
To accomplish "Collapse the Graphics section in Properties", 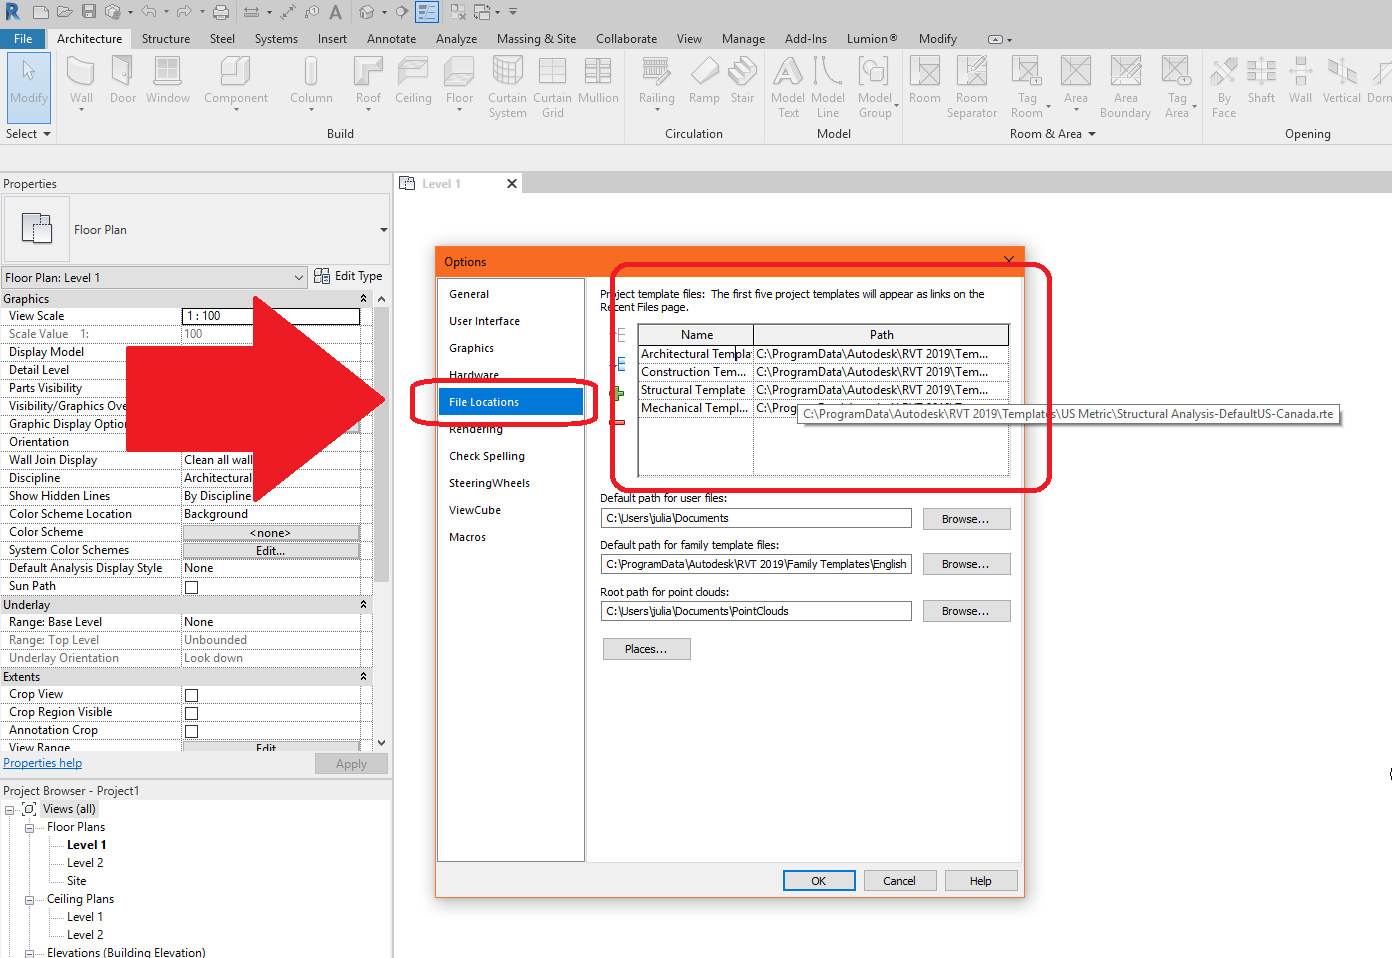I will point(363,298).
